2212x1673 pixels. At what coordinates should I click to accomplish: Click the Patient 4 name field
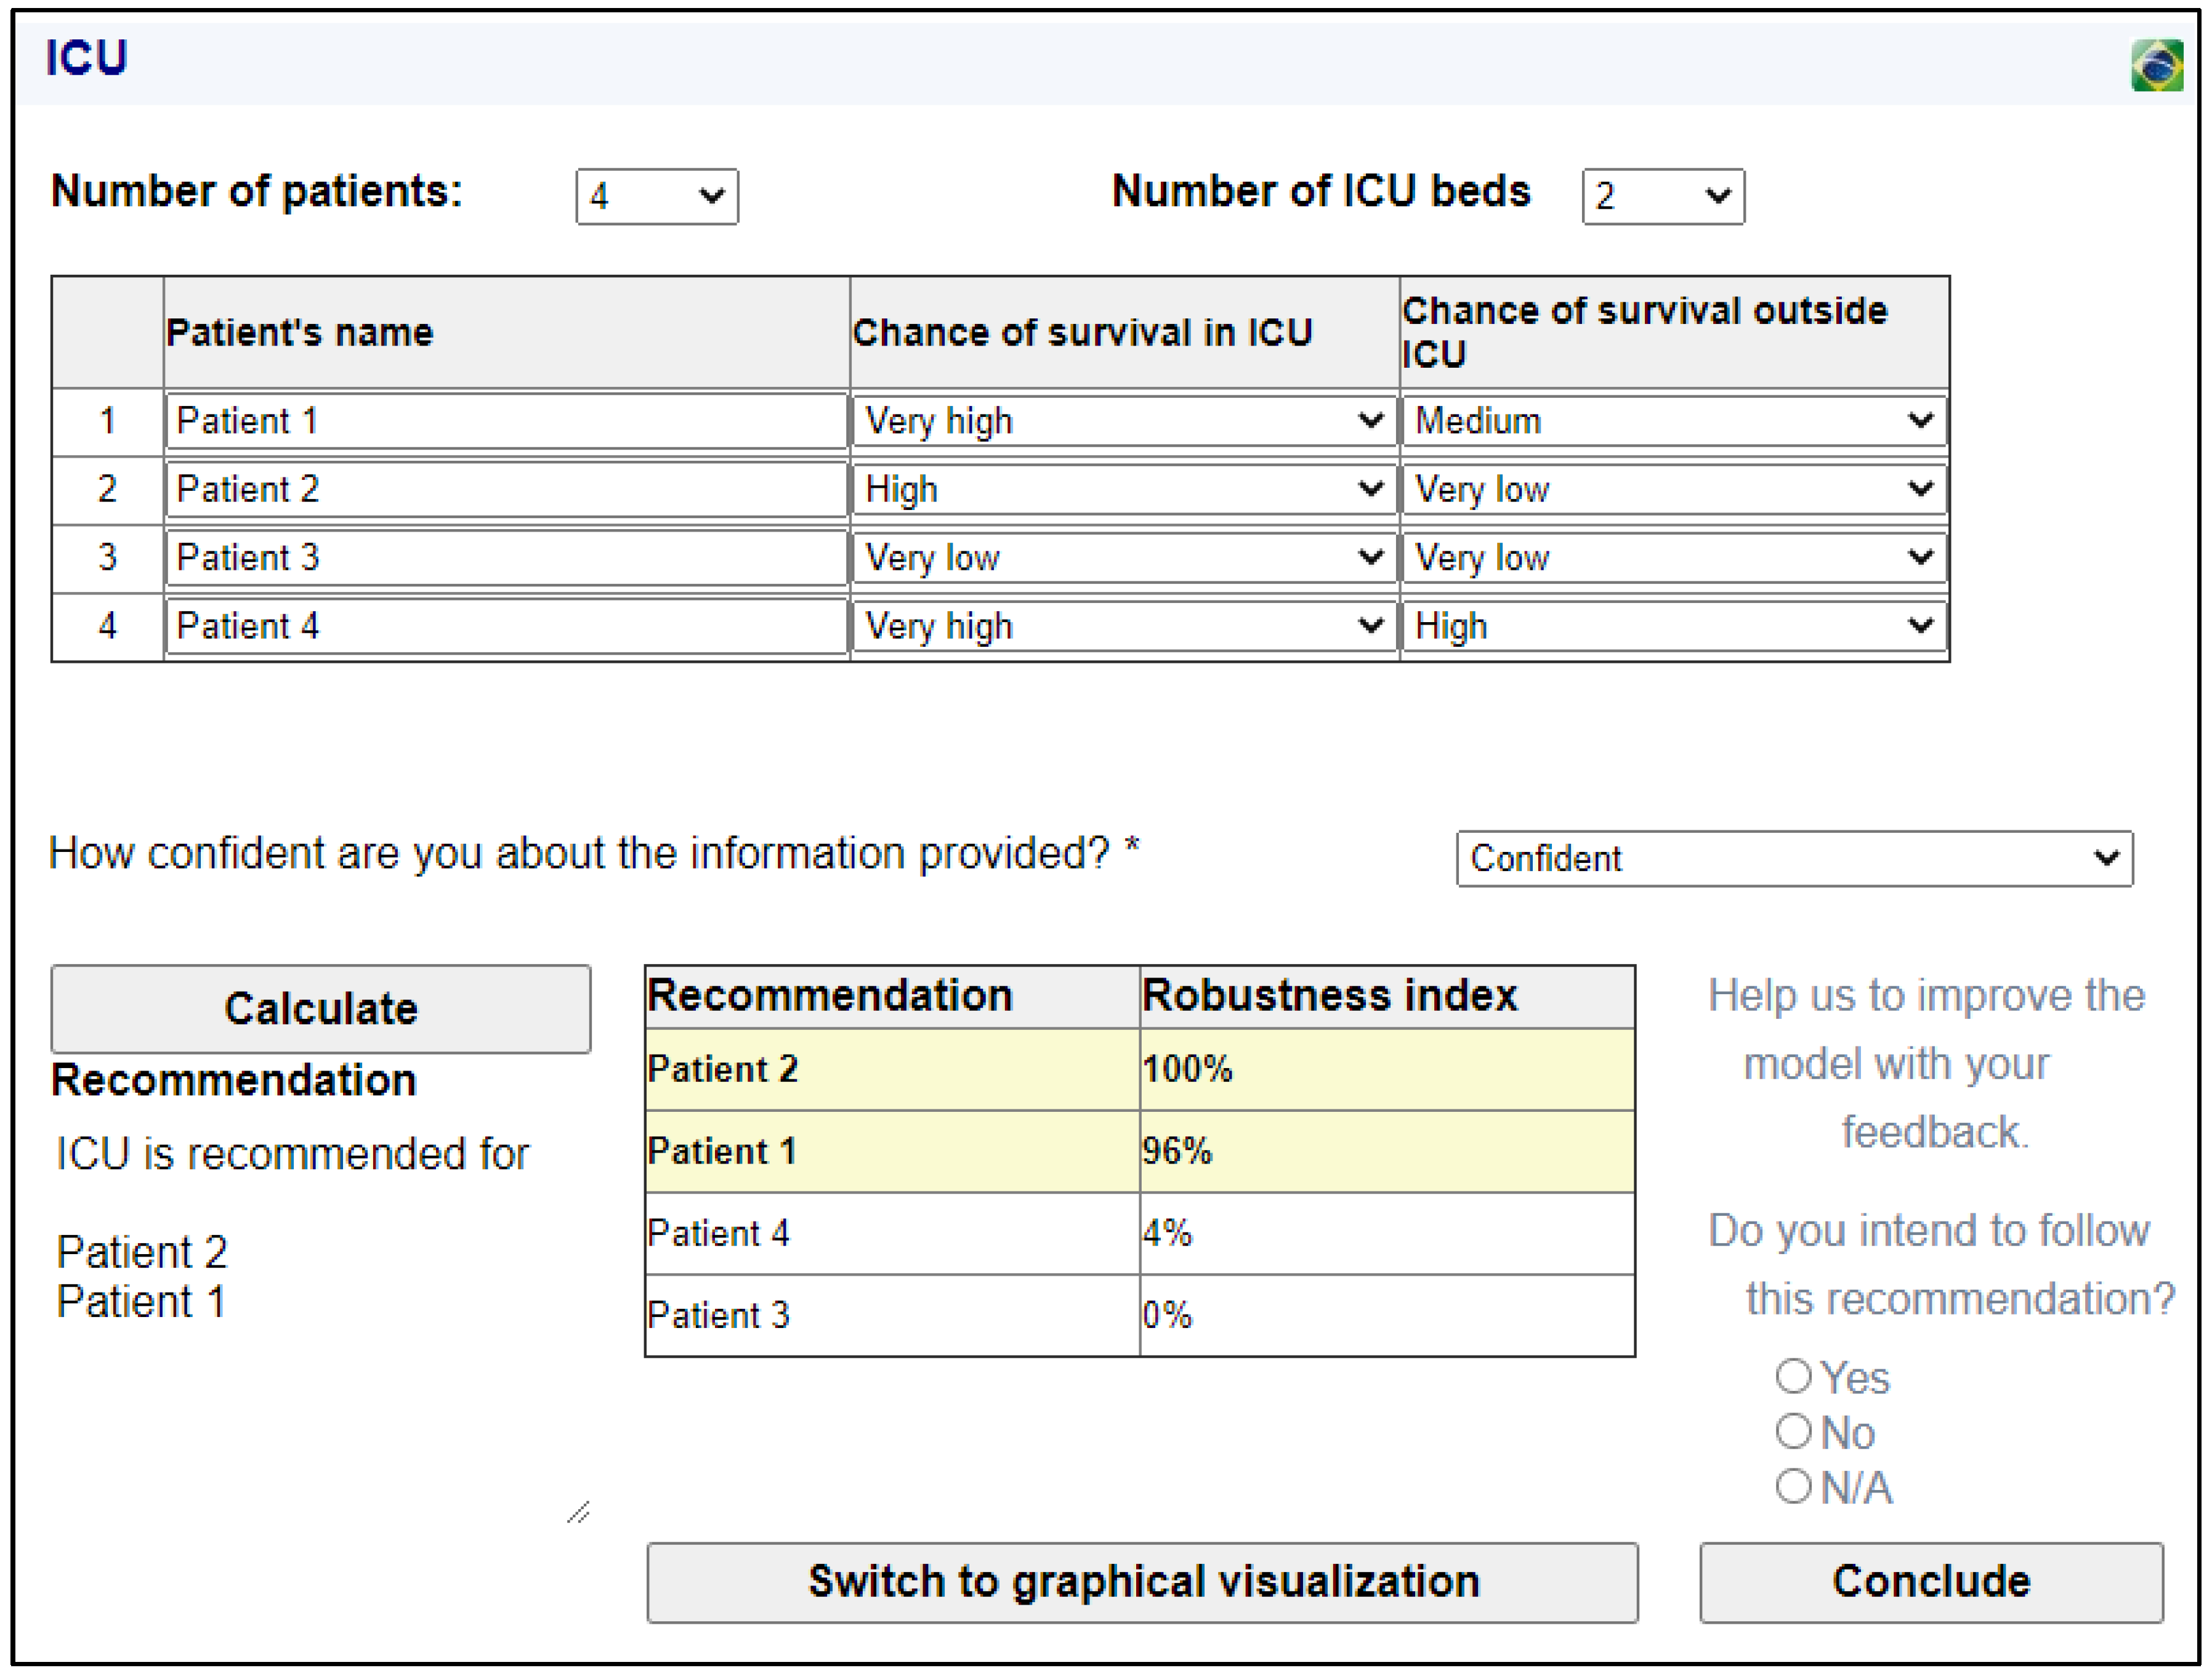pyautogui.click(x=506, y=626)
